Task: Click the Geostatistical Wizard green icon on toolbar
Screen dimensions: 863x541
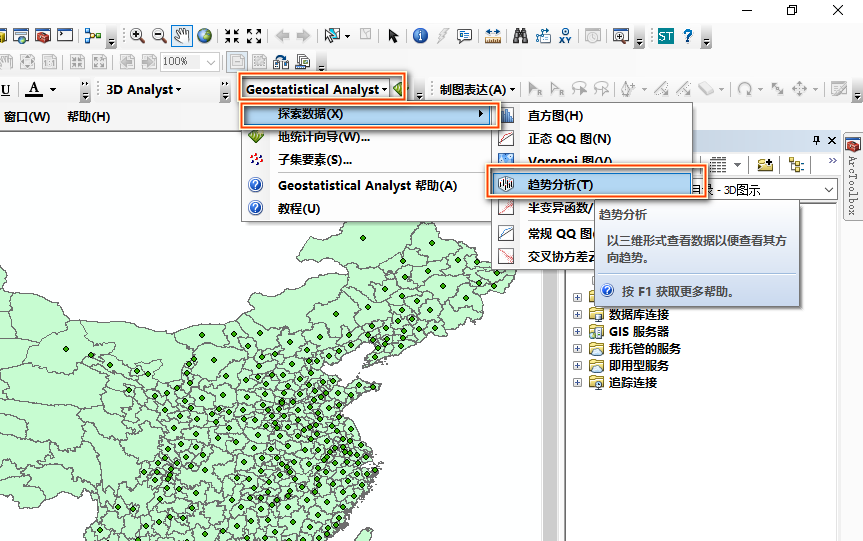Action: (x=398, y=89)
